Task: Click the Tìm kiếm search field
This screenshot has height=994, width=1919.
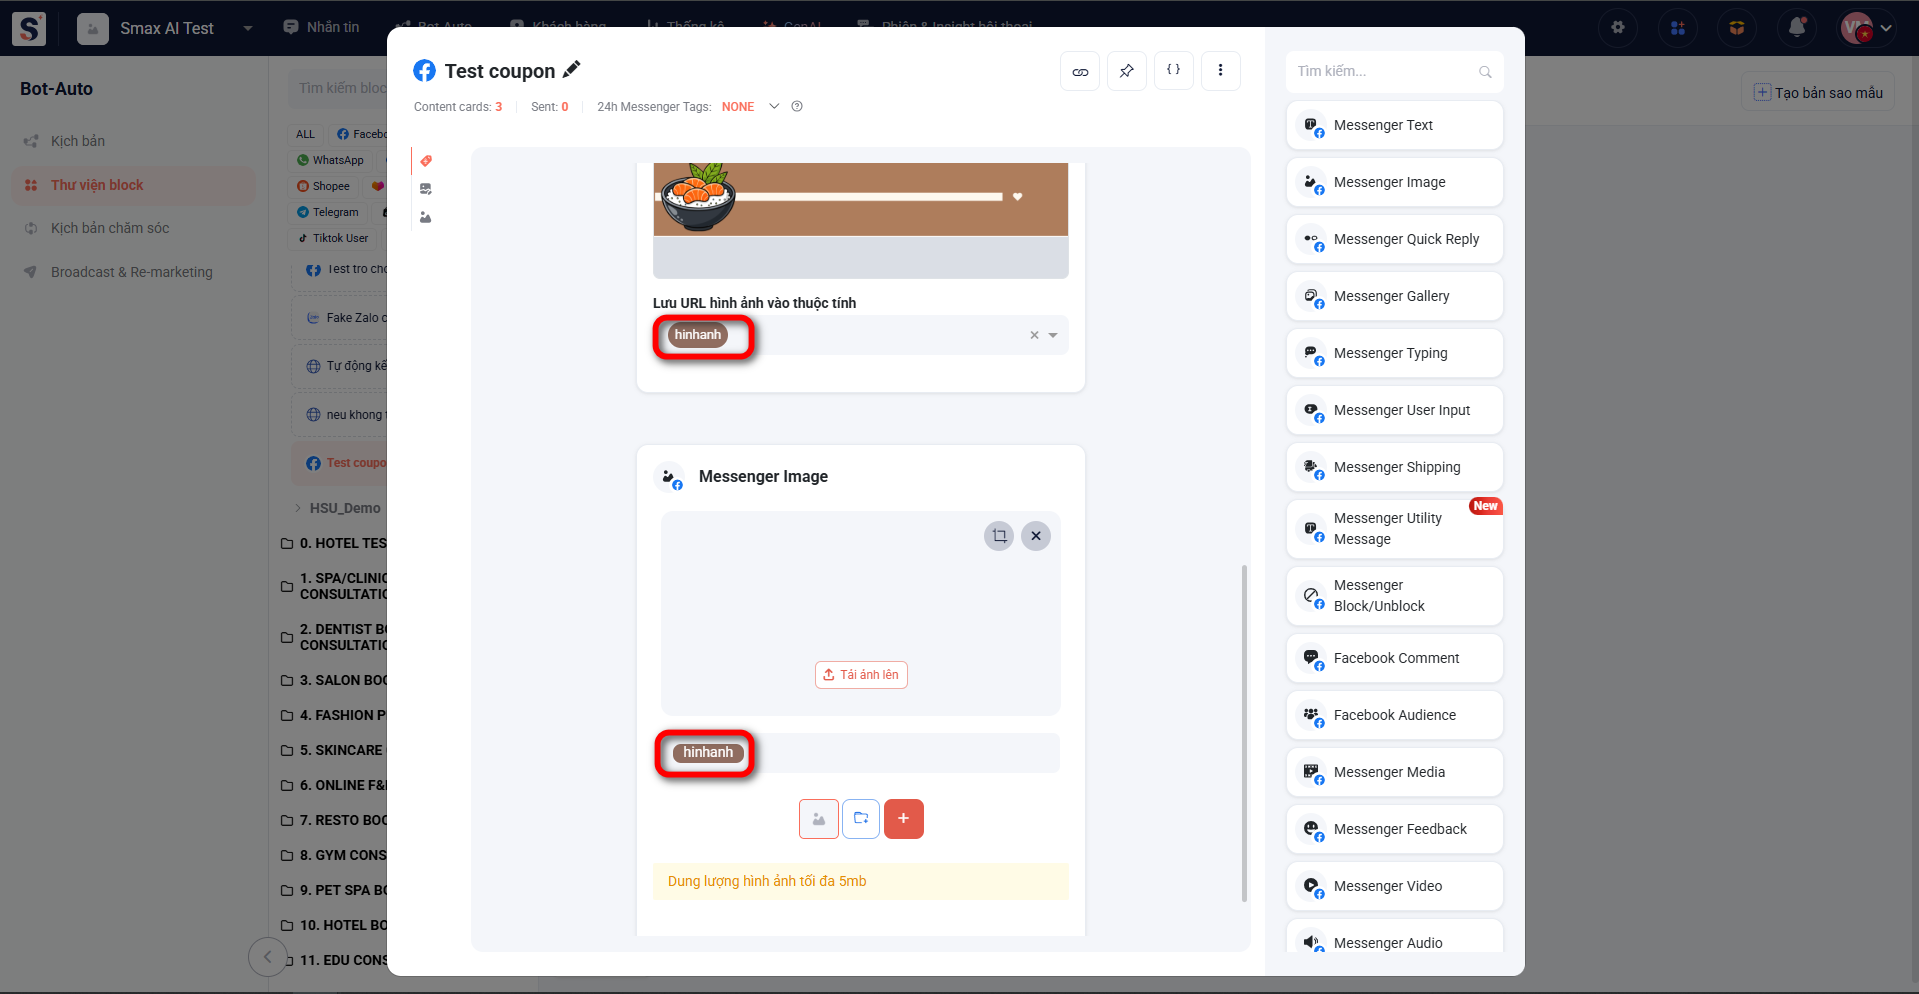Action: tap(1384, 71)
